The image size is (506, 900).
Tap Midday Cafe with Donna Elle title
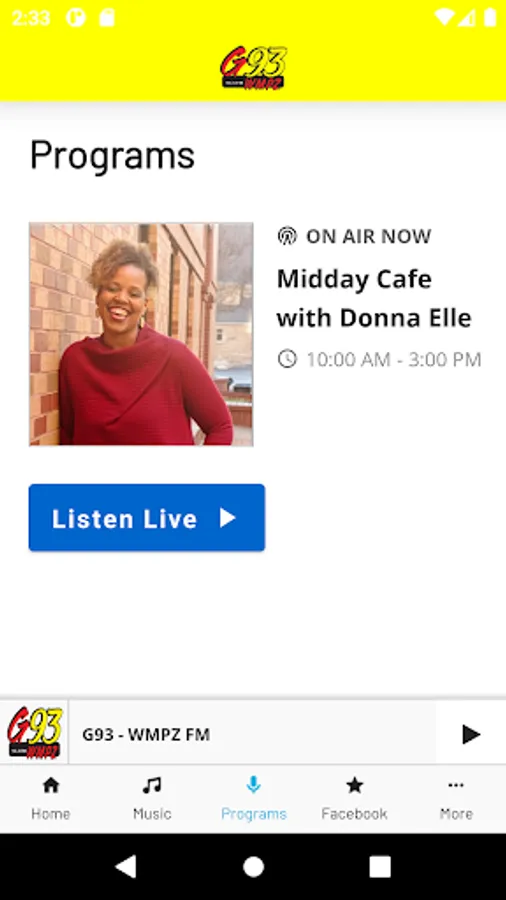tap(374, 298)
